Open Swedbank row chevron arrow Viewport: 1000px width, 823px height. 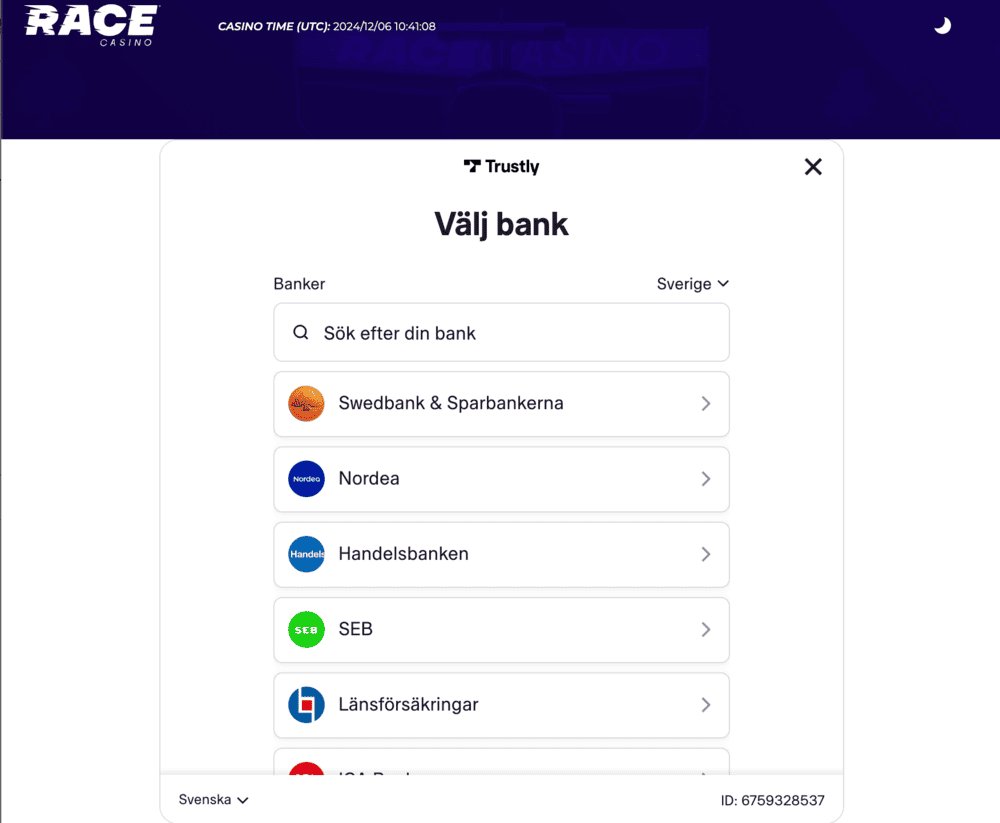click(705, 404)
